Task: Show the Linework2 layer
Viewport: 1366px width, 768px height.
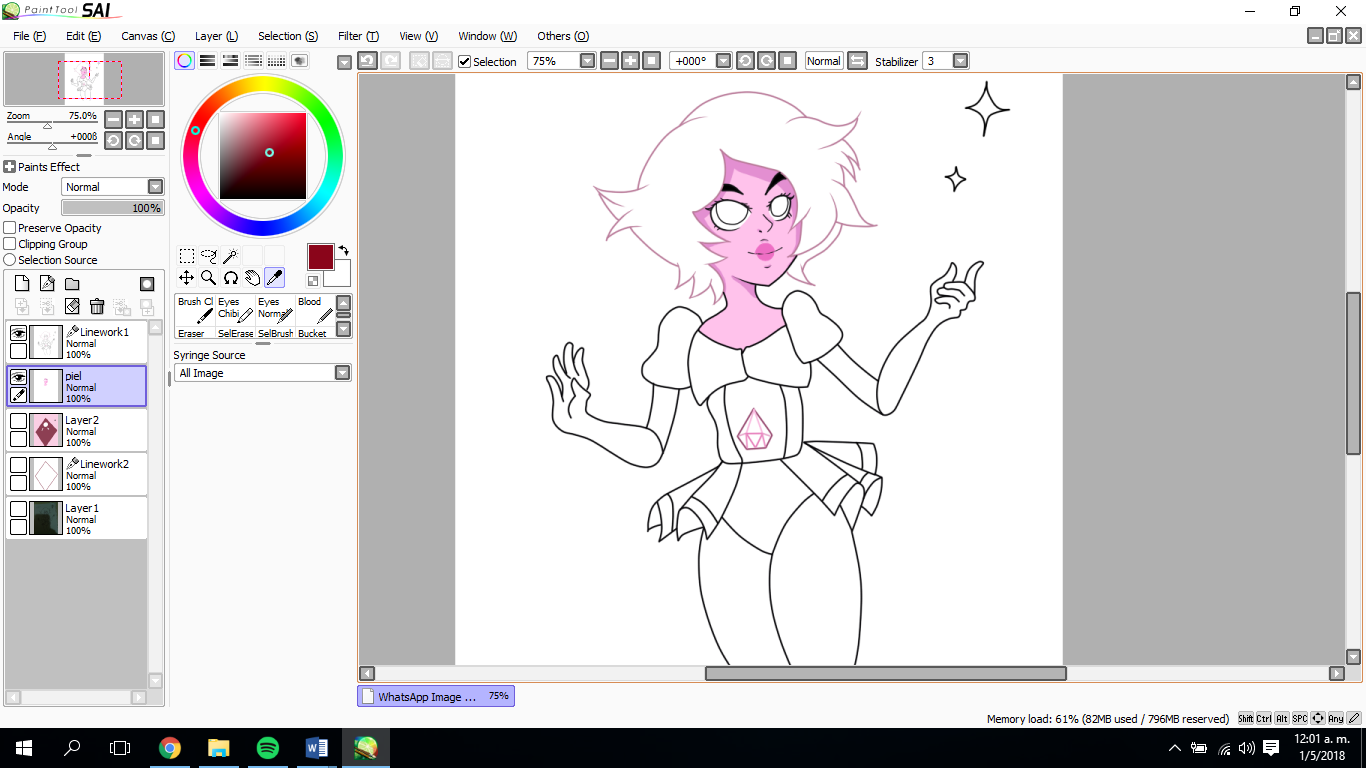Action: click(18, 465)
